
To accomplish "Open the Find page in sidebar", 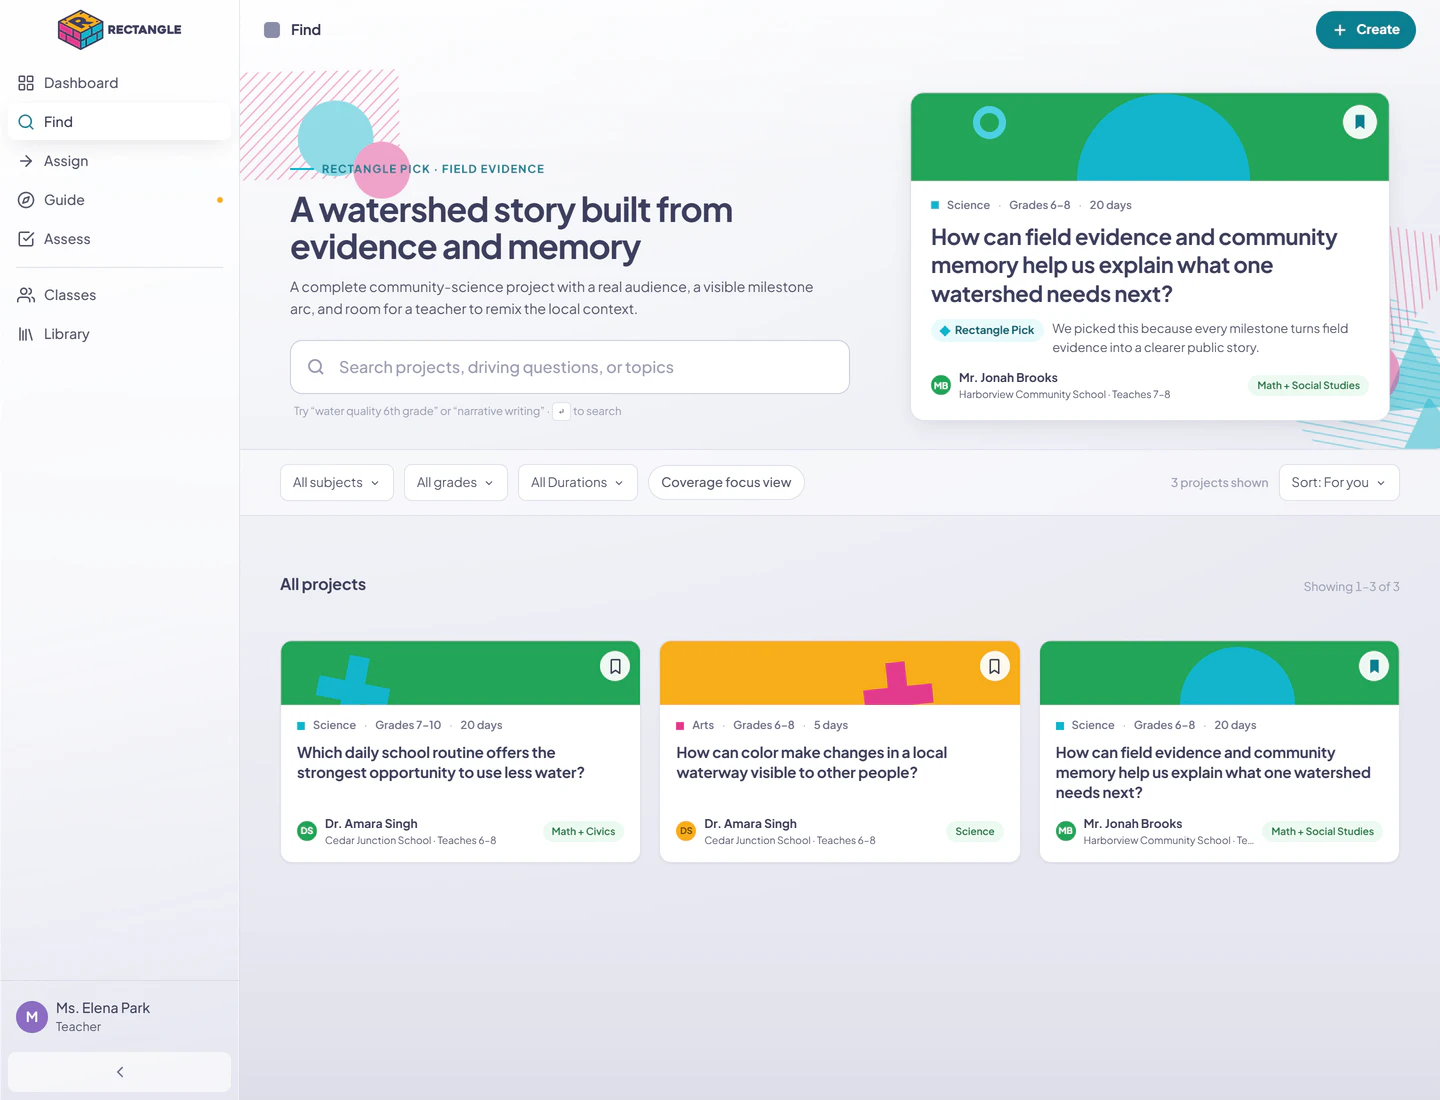I will click(x=120, y=122).
